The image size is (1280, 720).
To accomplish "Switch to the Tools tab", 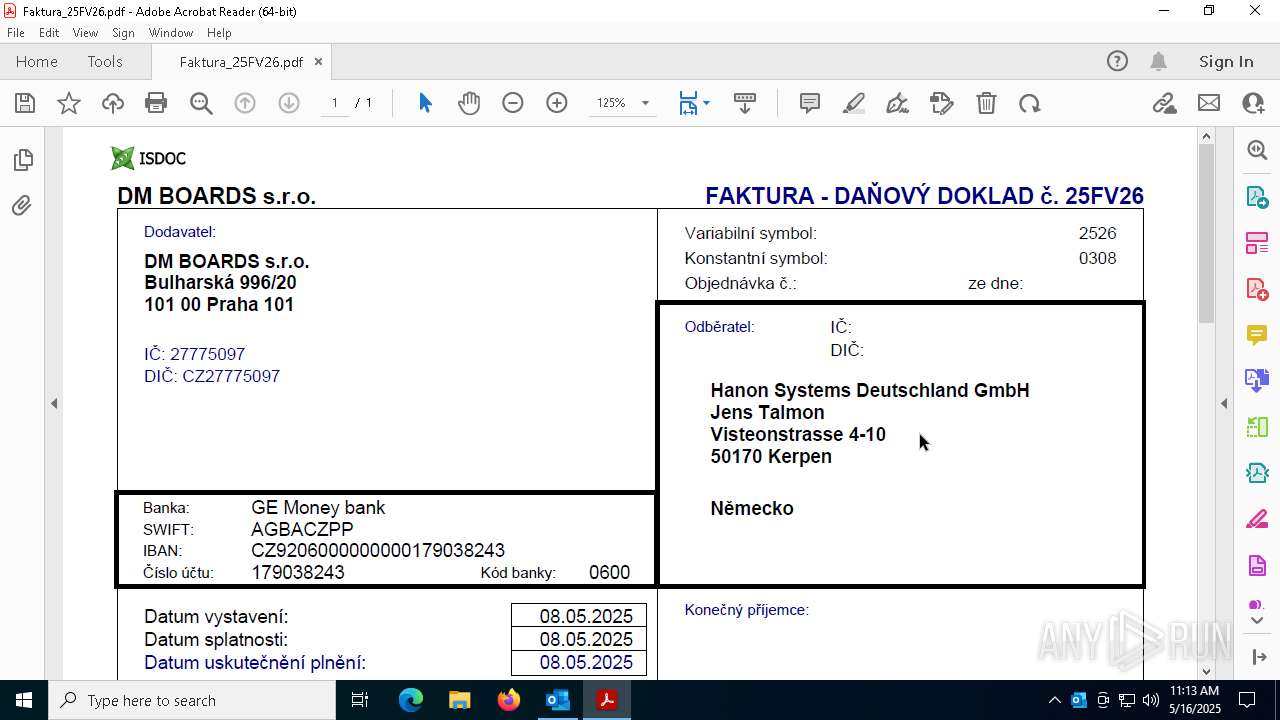I will pos(105,61).
